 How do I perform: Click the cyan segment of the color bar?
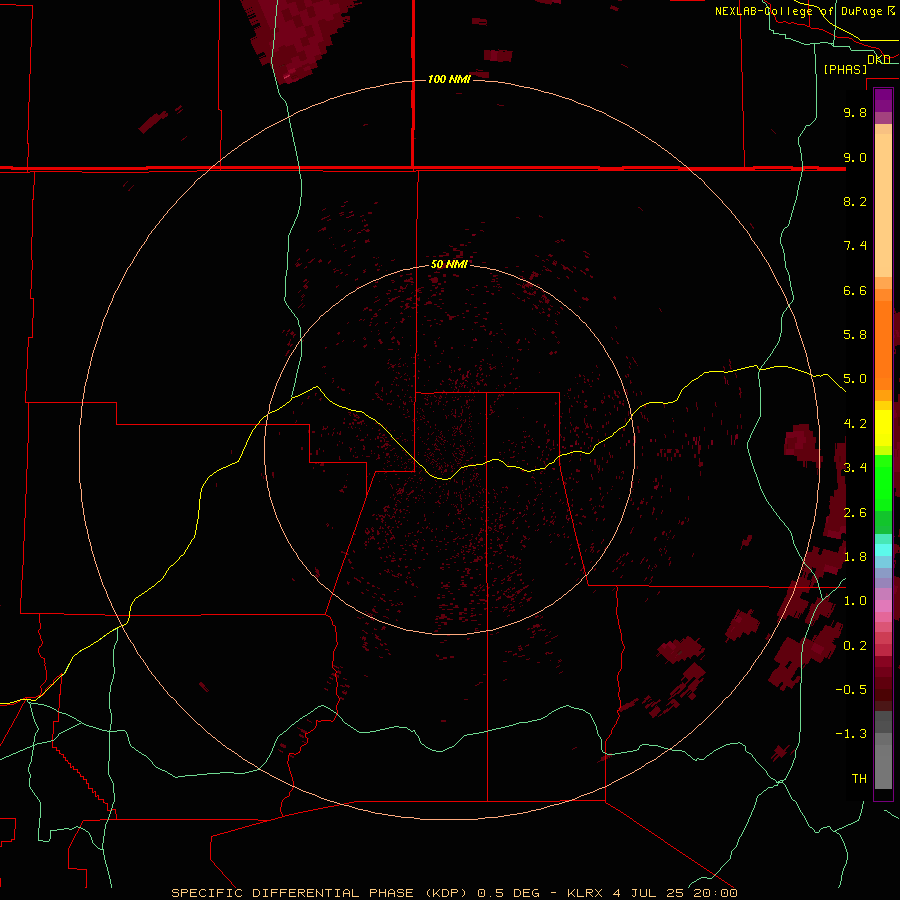(883, 550)
